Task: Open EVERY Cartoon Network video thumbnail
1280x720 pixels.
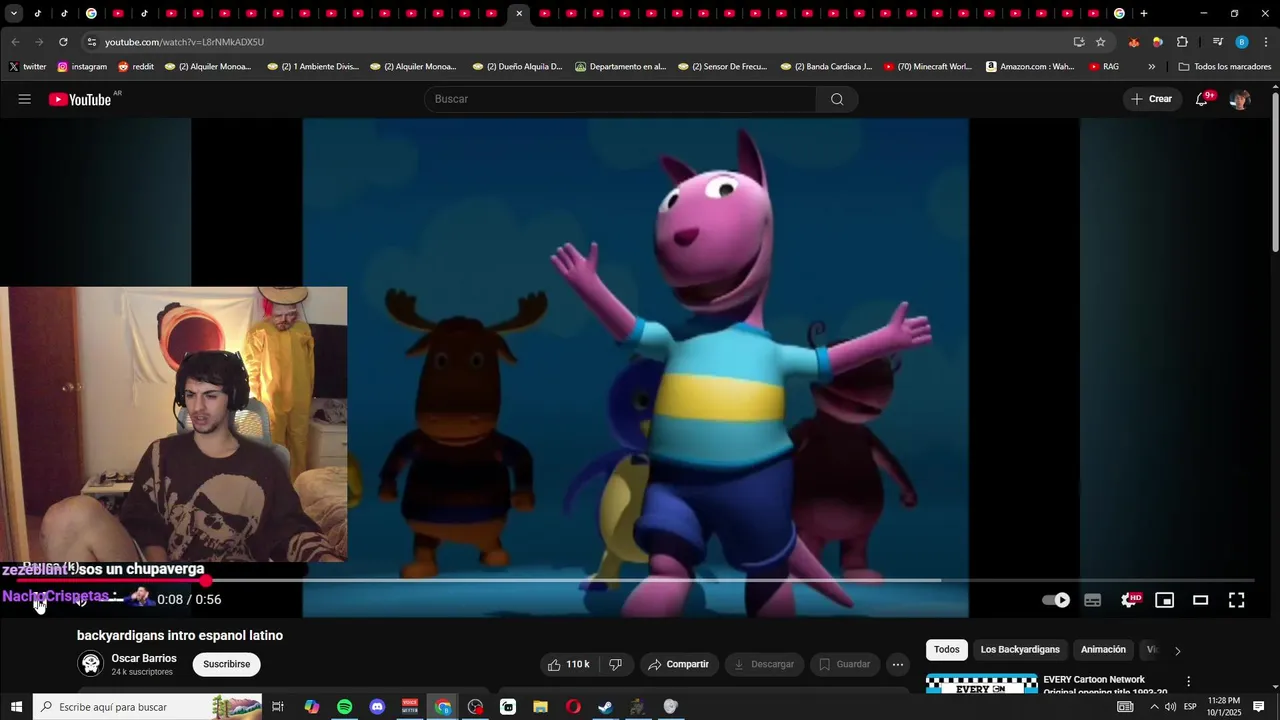Action: click(x=982, y=684)
